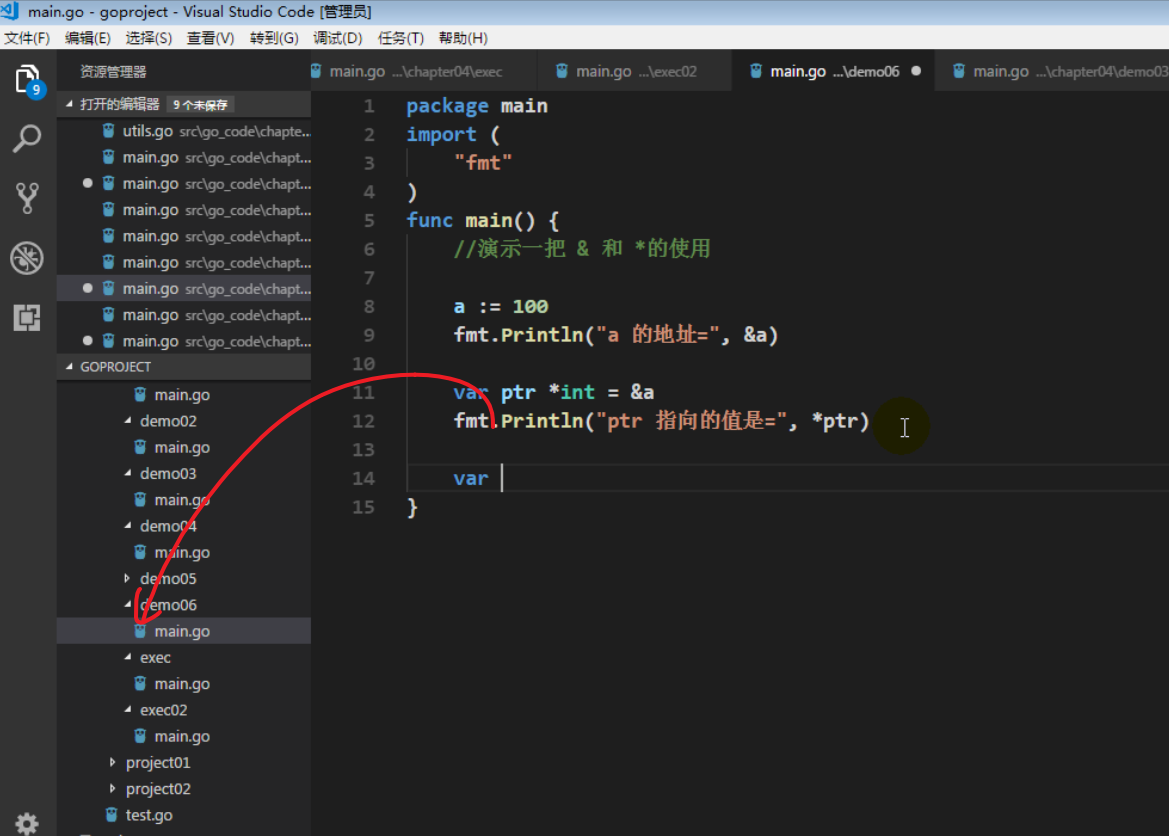
Task: Click the gopher icon beside test.go
Action: 112,815
